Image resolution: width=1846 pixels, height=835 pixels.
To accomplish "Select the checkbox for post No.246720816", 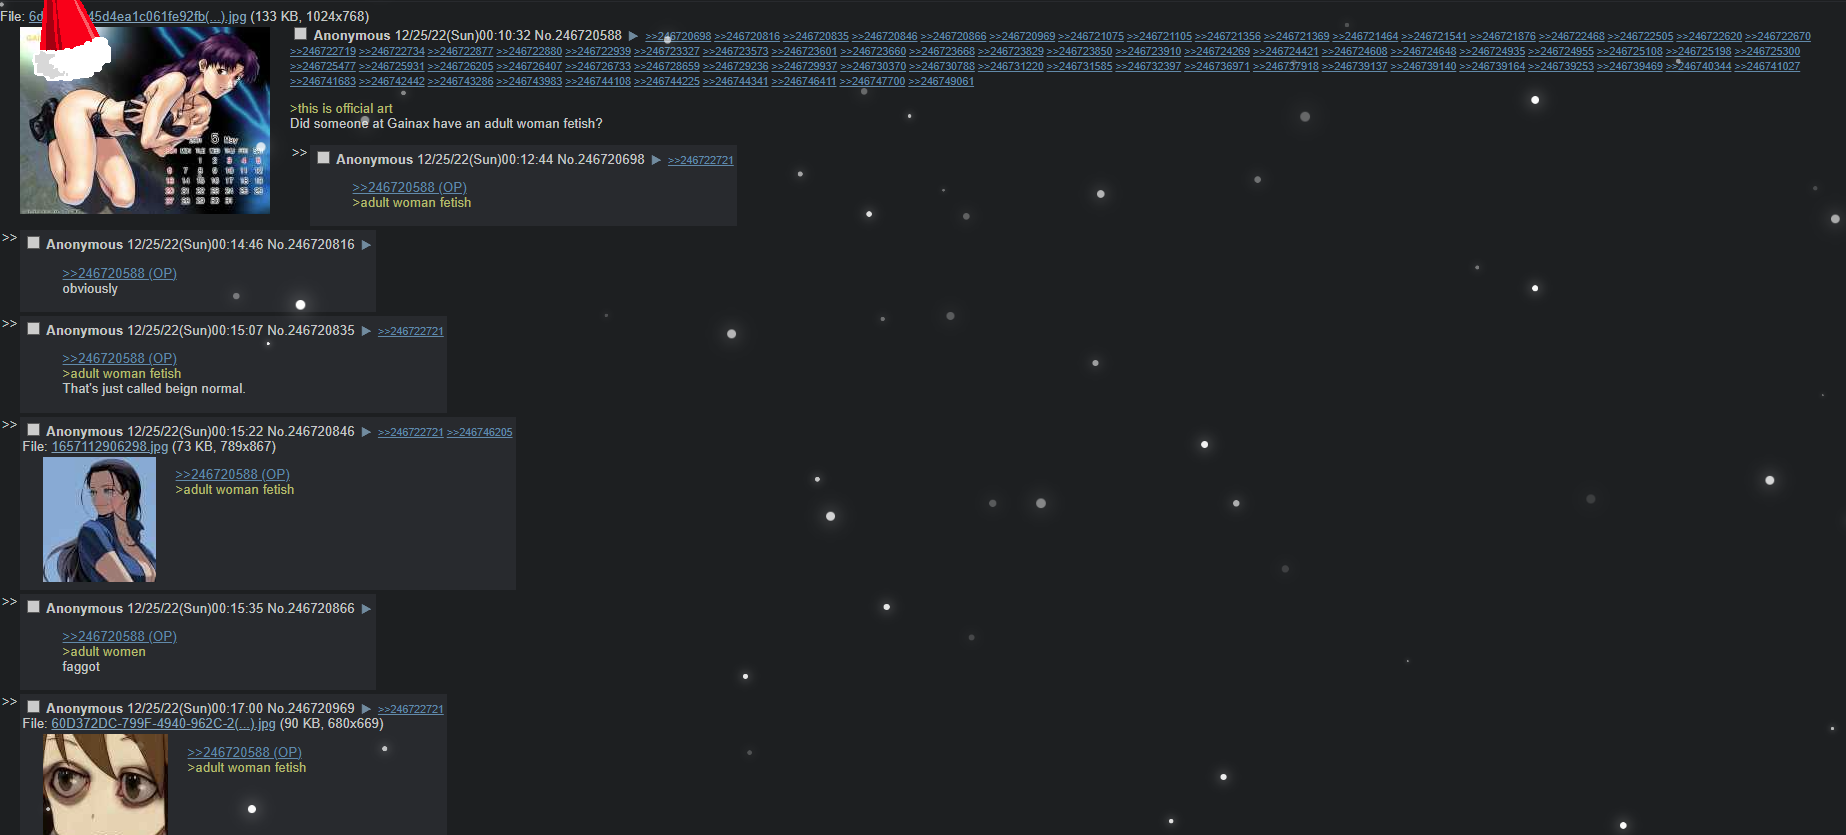I will (33, 243).
